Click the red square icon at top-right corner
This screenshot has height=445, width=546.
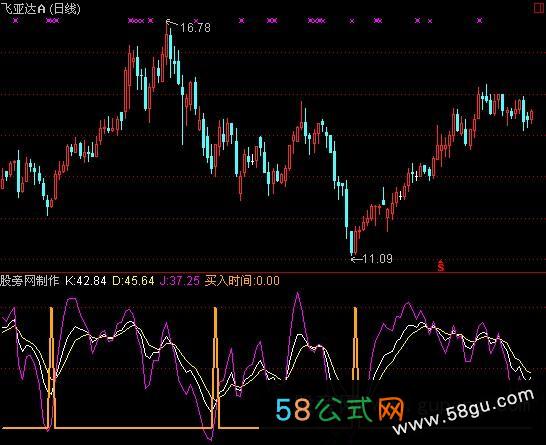coord(539,8)
